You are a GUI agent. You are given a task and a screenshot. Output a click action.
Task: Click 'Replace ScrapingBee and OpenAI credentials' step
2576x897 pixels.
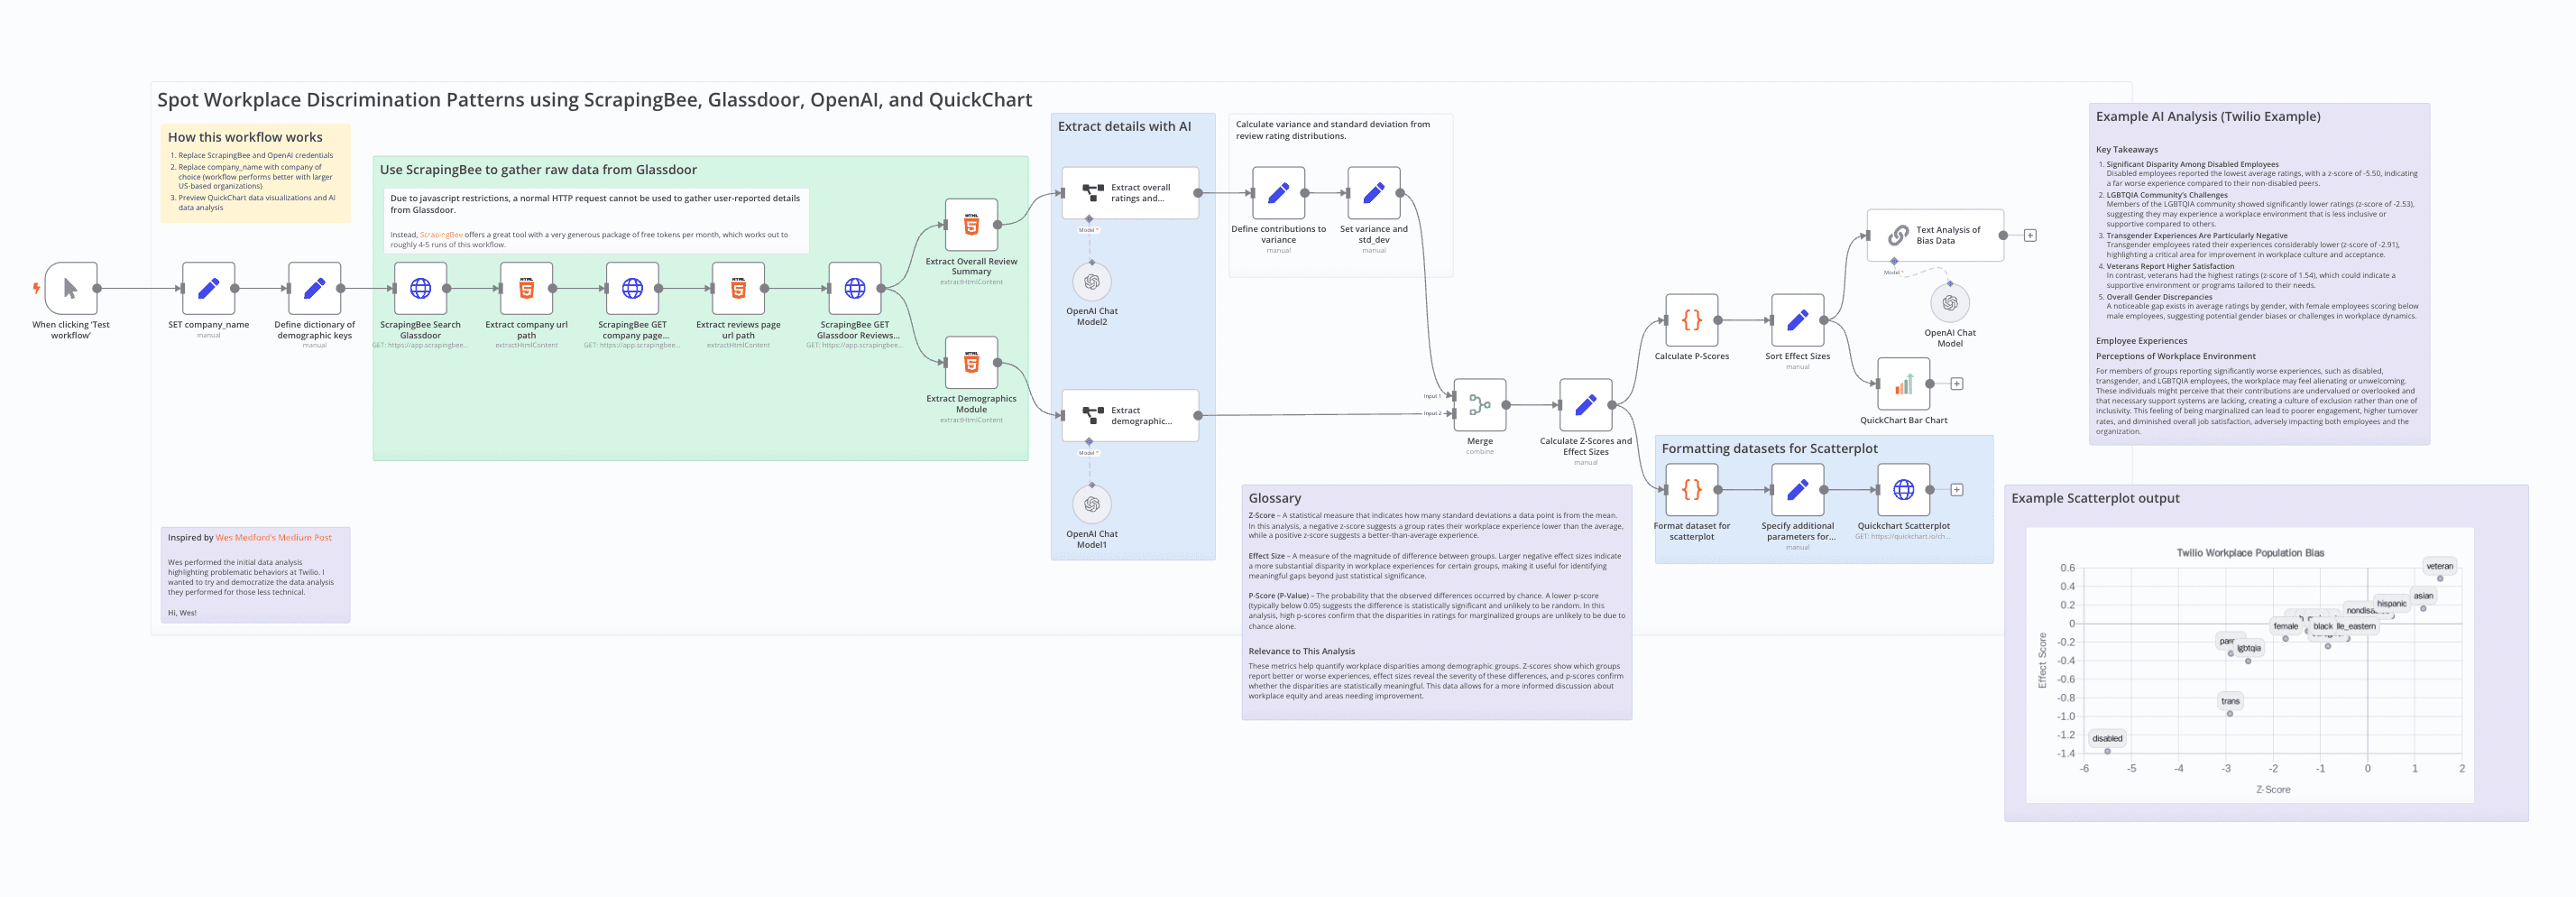point(255,155)
